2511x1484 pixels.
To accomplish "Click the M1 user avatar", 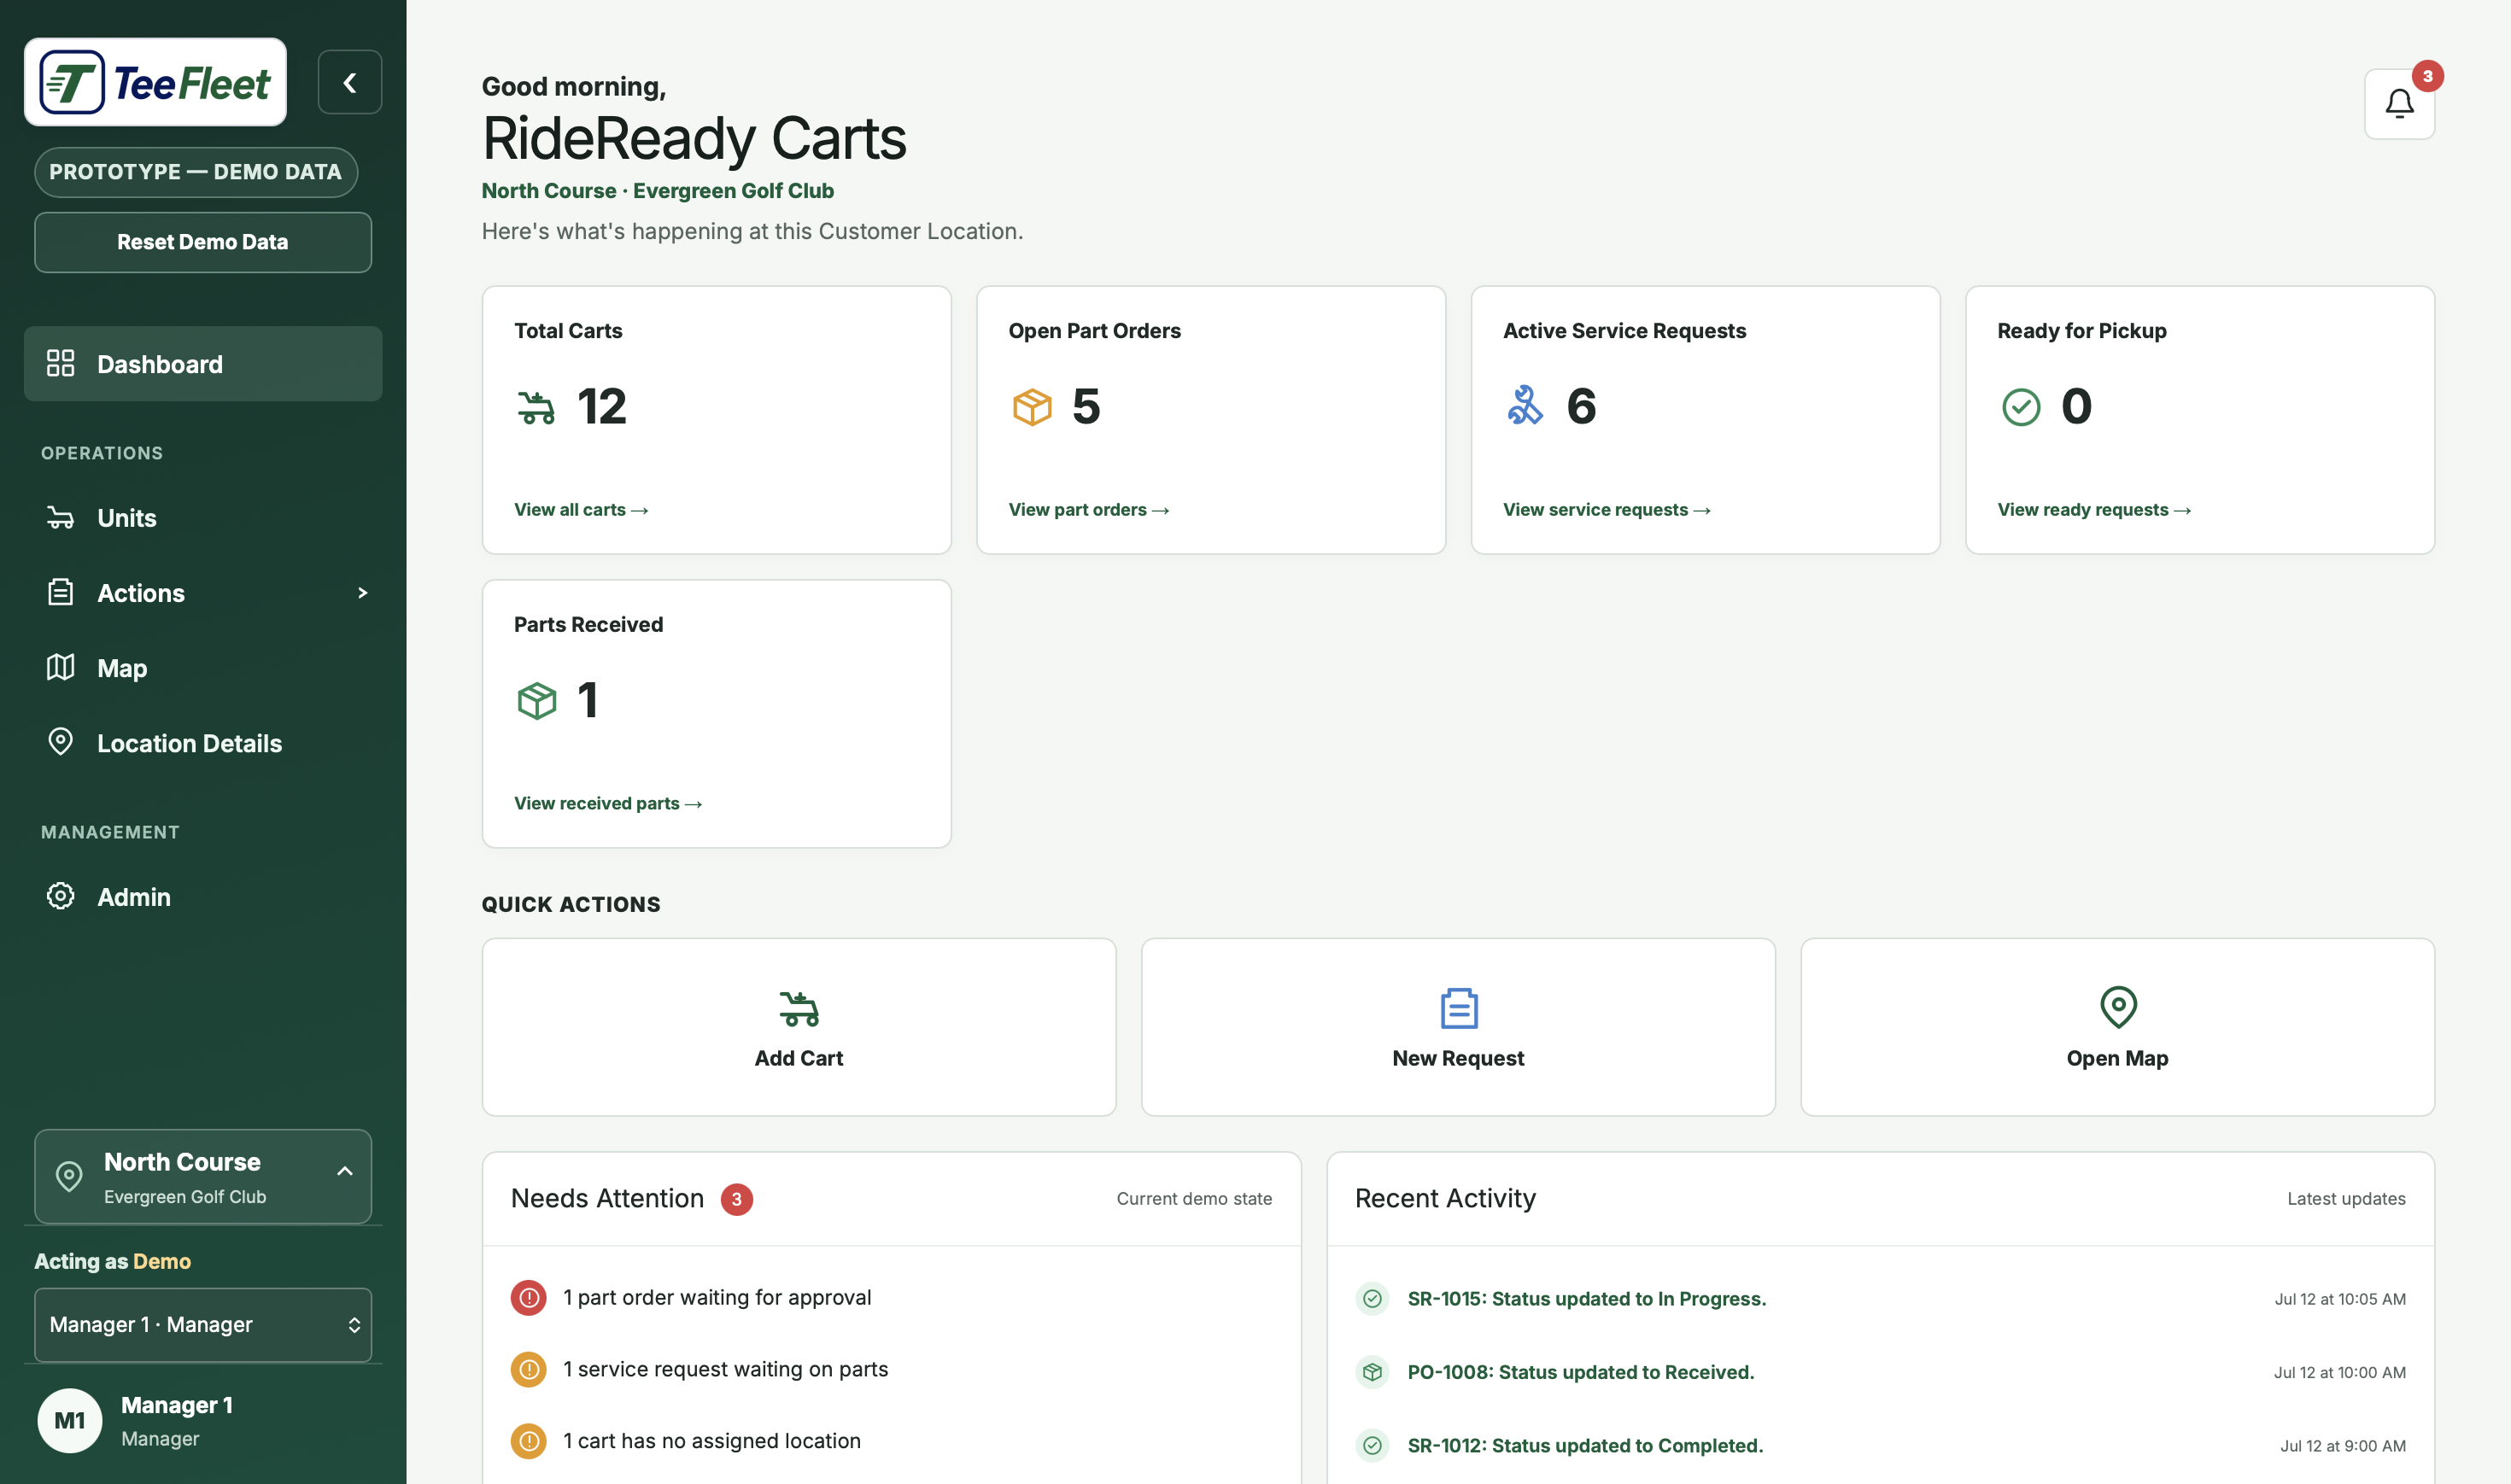I will coord(70,1420).
